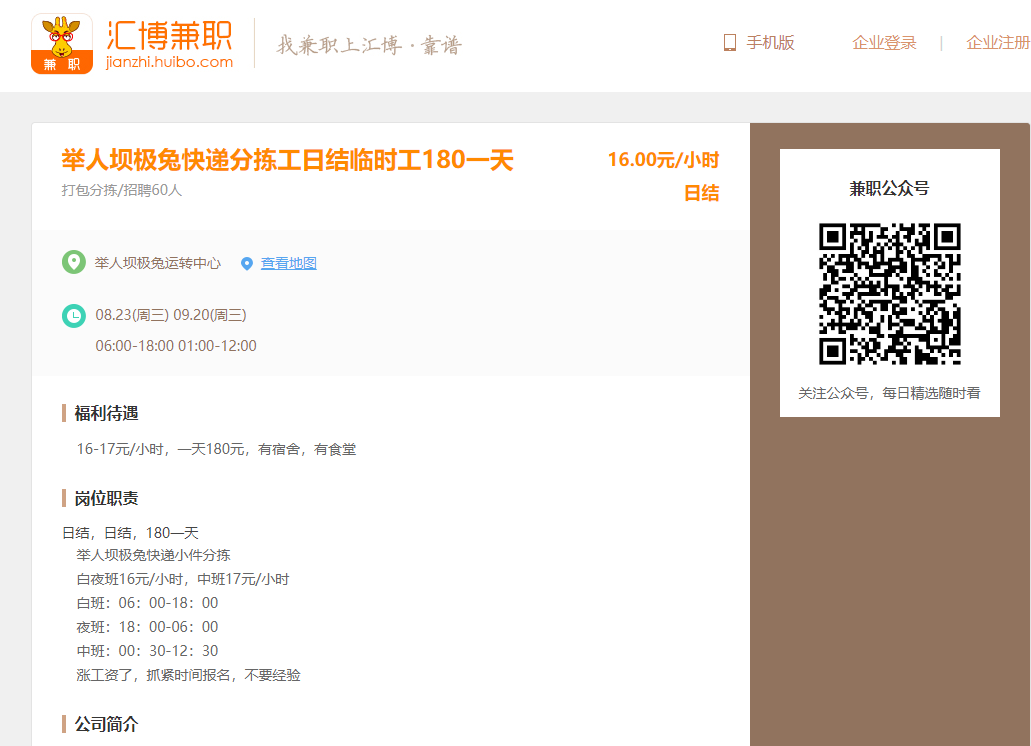Click the 白班：06：00-18：00 shift line
Screen dimensions: 1031x746
147,603
